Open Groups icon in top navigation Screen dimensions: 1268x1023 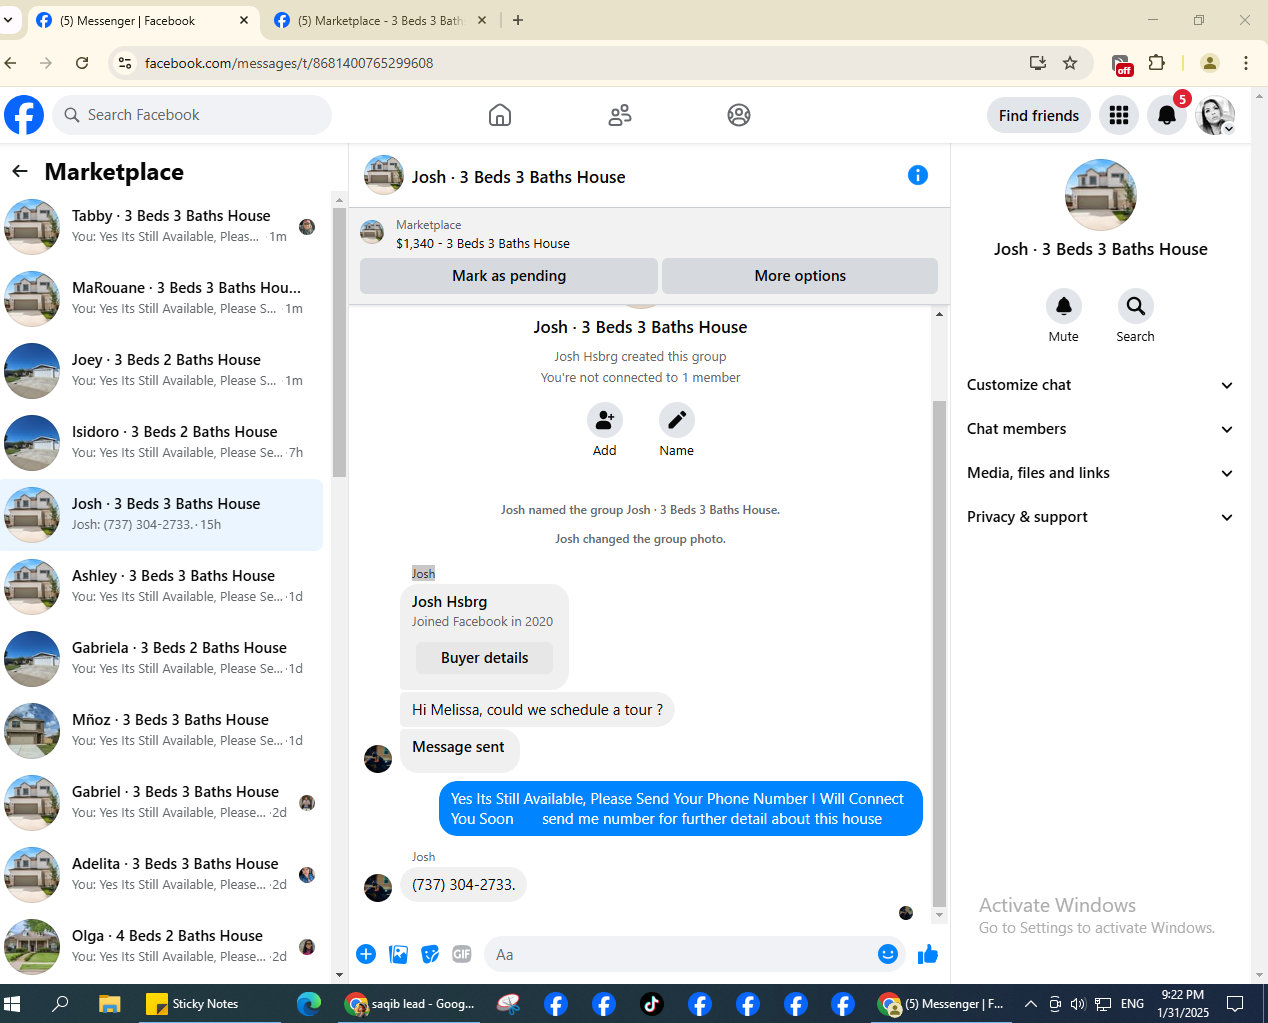pyautogui.click(x=739, y=115)
